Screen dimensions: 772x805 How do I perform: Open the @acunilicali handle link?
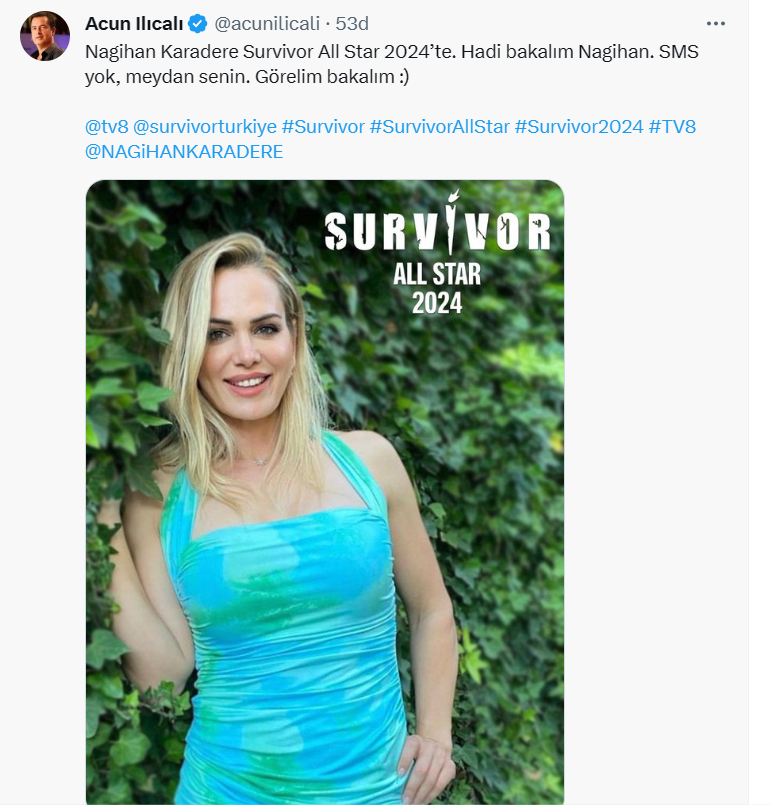click(267, 24)
